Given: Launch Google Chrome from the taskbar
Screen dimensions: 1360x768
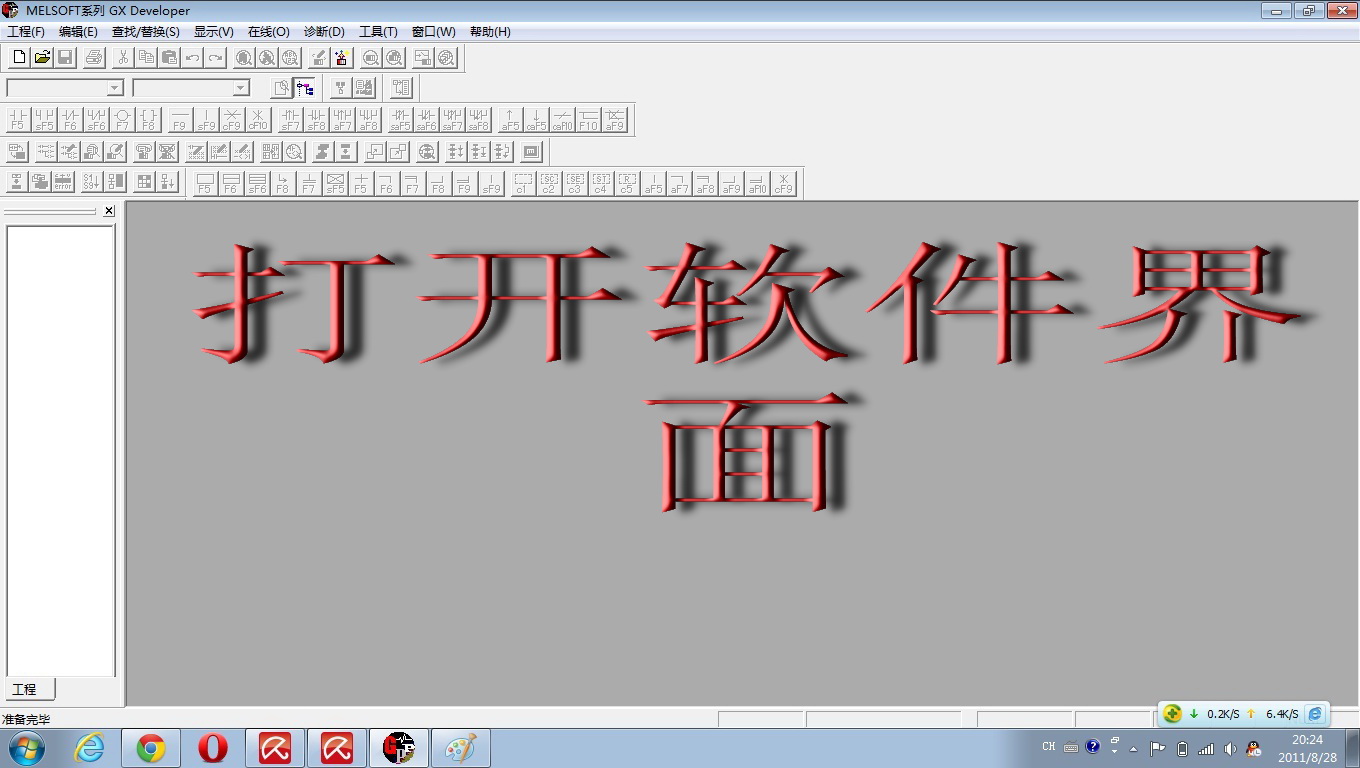Looking at the screenshot, I should click(151, 748).
